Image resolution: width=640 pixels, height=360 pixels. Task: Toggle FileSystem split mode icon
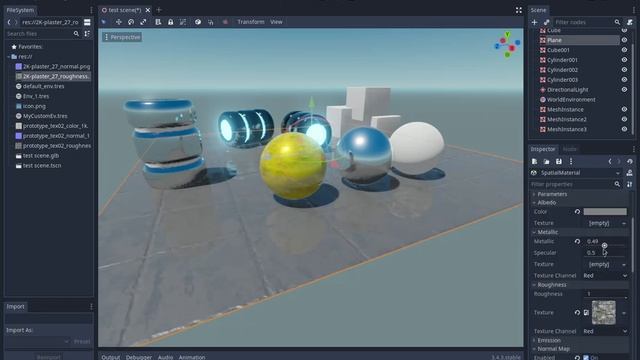tap(87, 22)
